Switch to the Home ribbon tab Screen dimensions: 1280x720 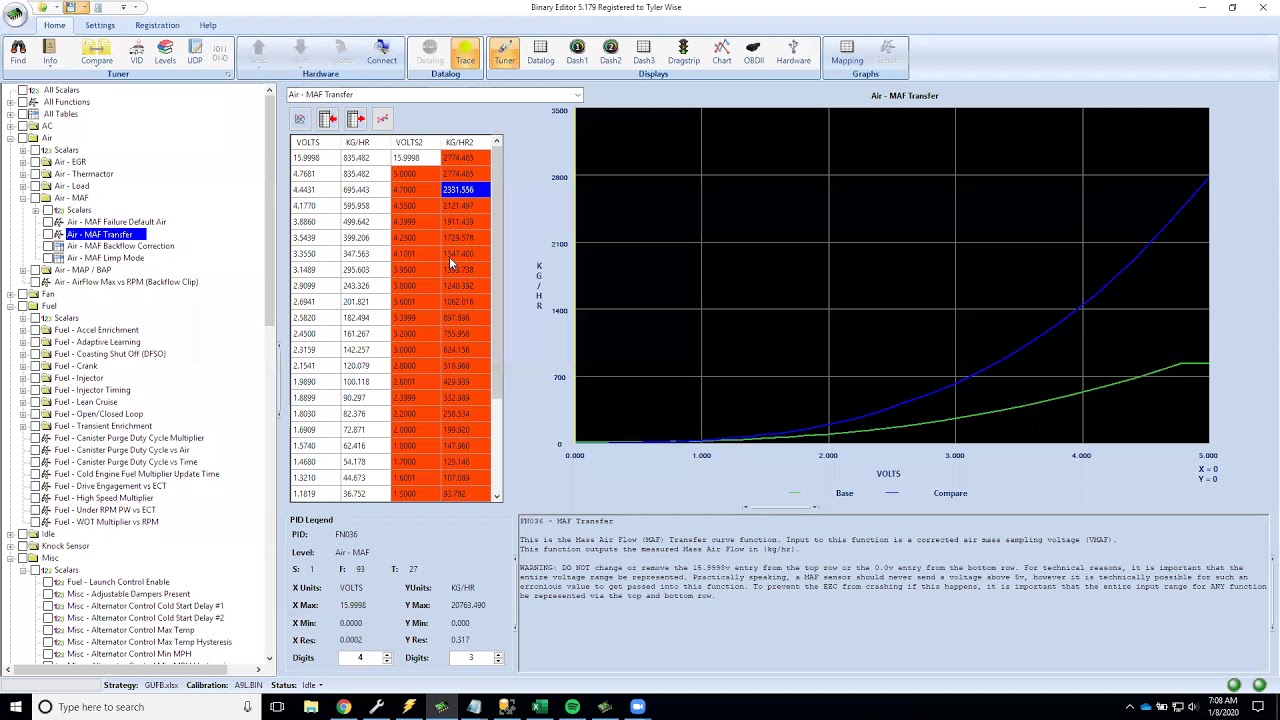[x=54, y=25]
